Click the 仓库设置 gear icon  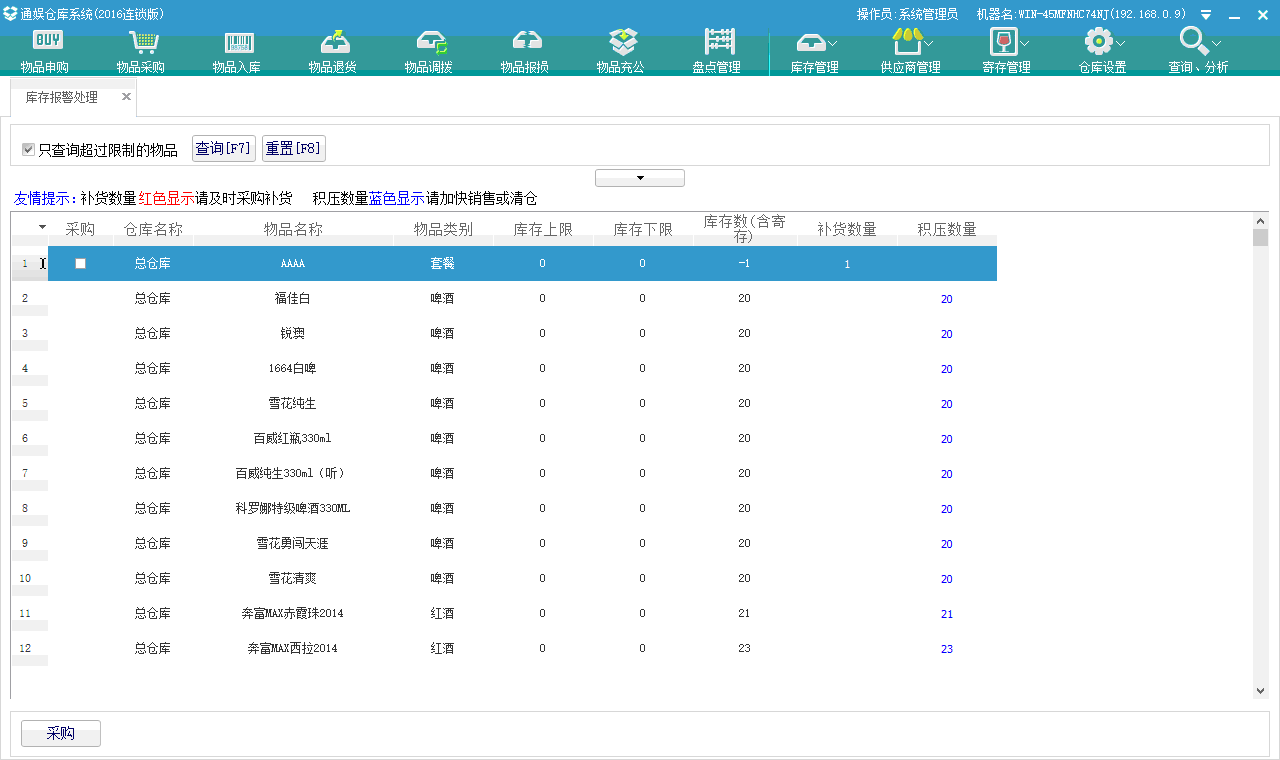[x=1099, y=41]
